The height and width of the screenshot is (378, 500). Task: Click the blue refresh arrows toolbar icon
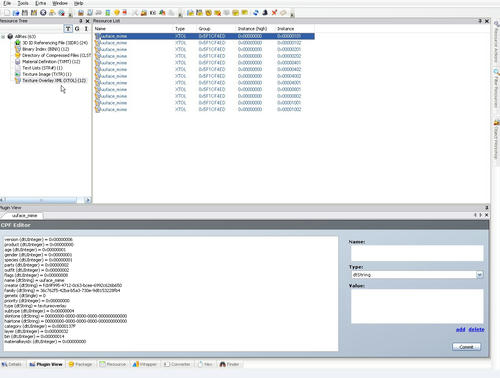click(256, 13)
